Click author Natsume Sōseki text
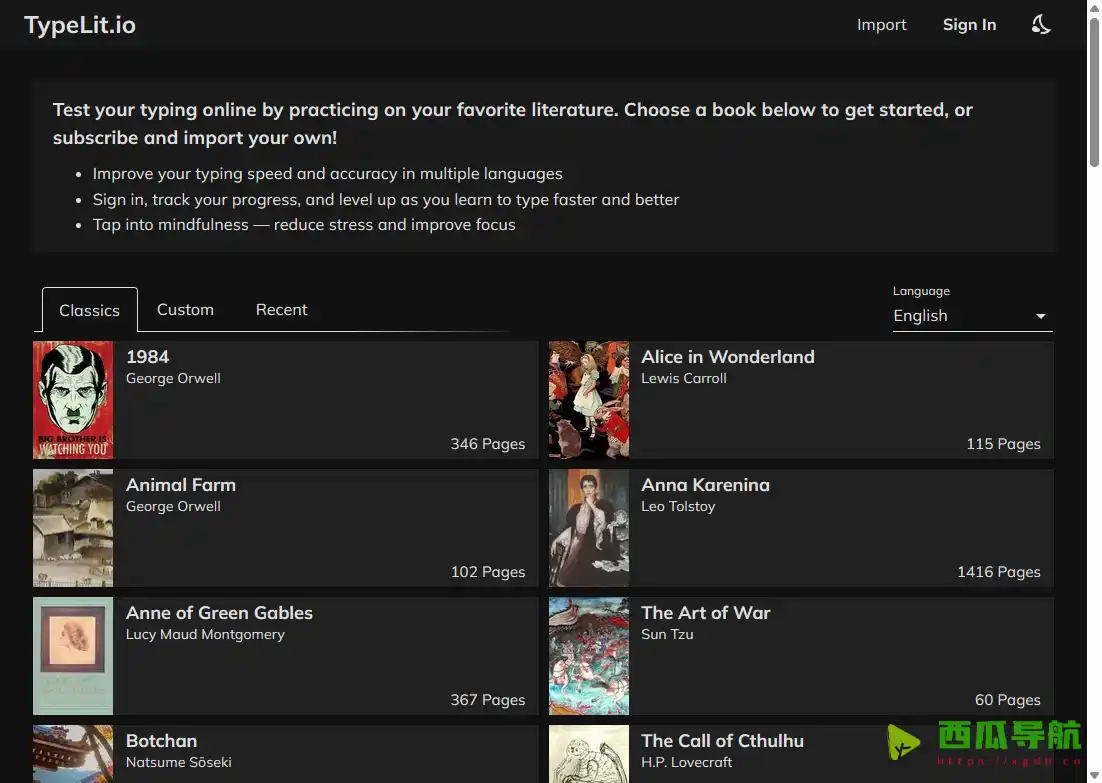This screenshot has height=783, width=1102. point(179,762)
